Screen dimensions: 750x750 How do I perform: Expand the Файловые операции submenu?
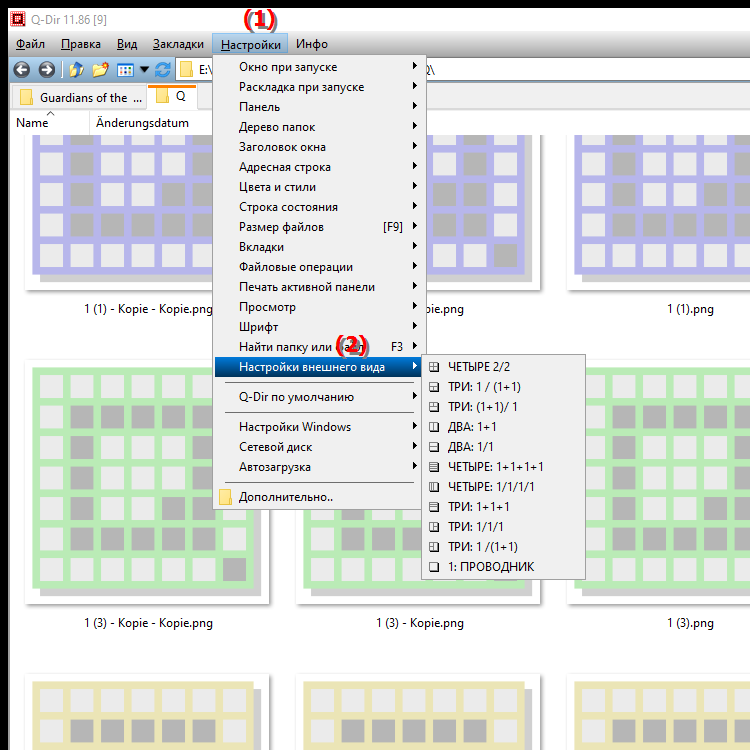(318, 267)
